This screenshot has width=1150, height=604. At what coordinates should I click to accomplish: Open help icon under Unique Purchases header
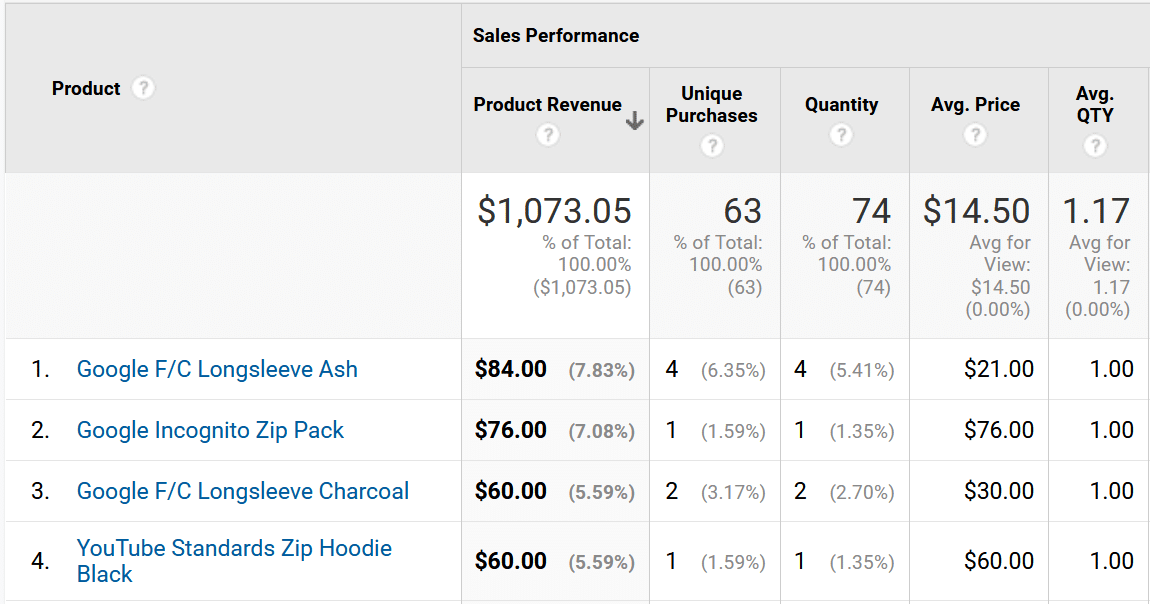pos(711,146)
